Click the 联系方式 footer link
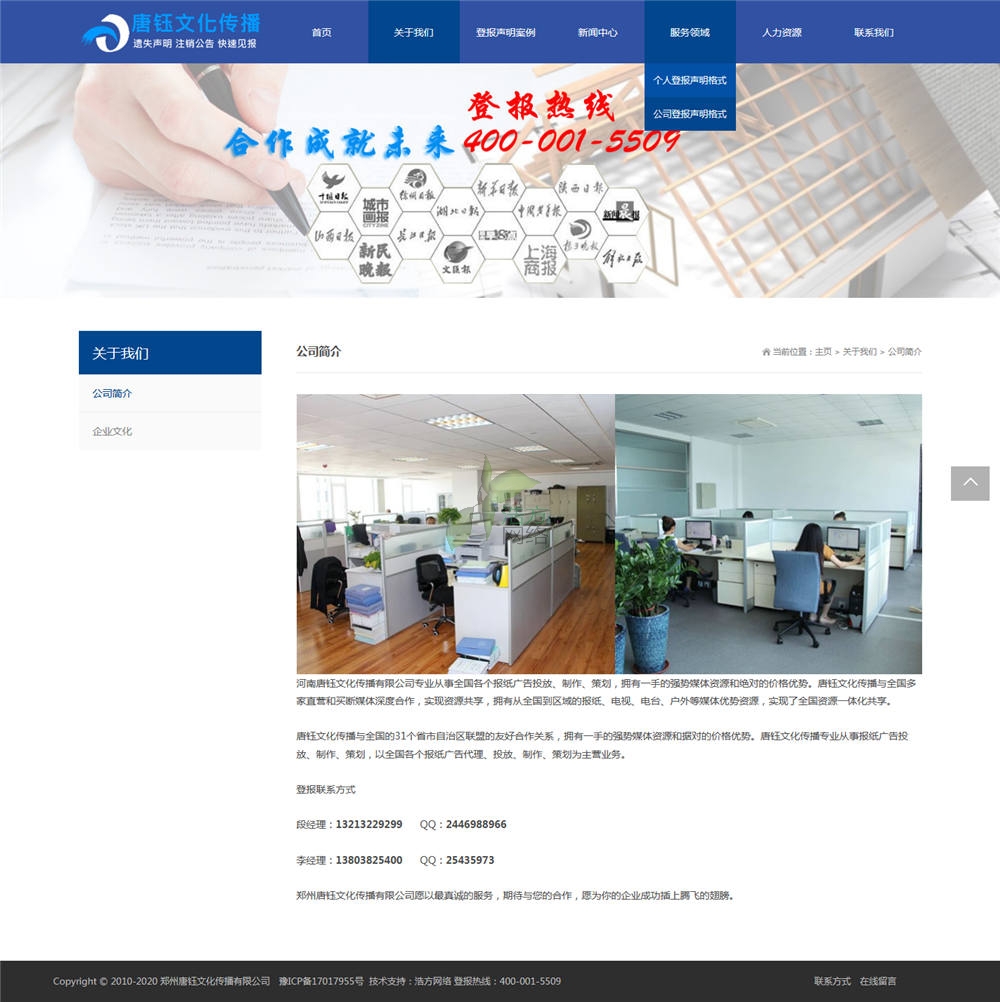The height and width of the screenshot is (1002, 1000). [832, 981]
